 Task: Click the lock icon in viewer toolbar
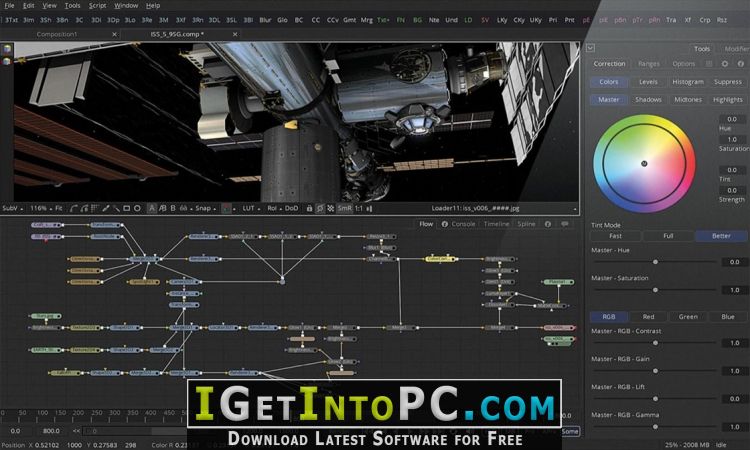[309, 209]
